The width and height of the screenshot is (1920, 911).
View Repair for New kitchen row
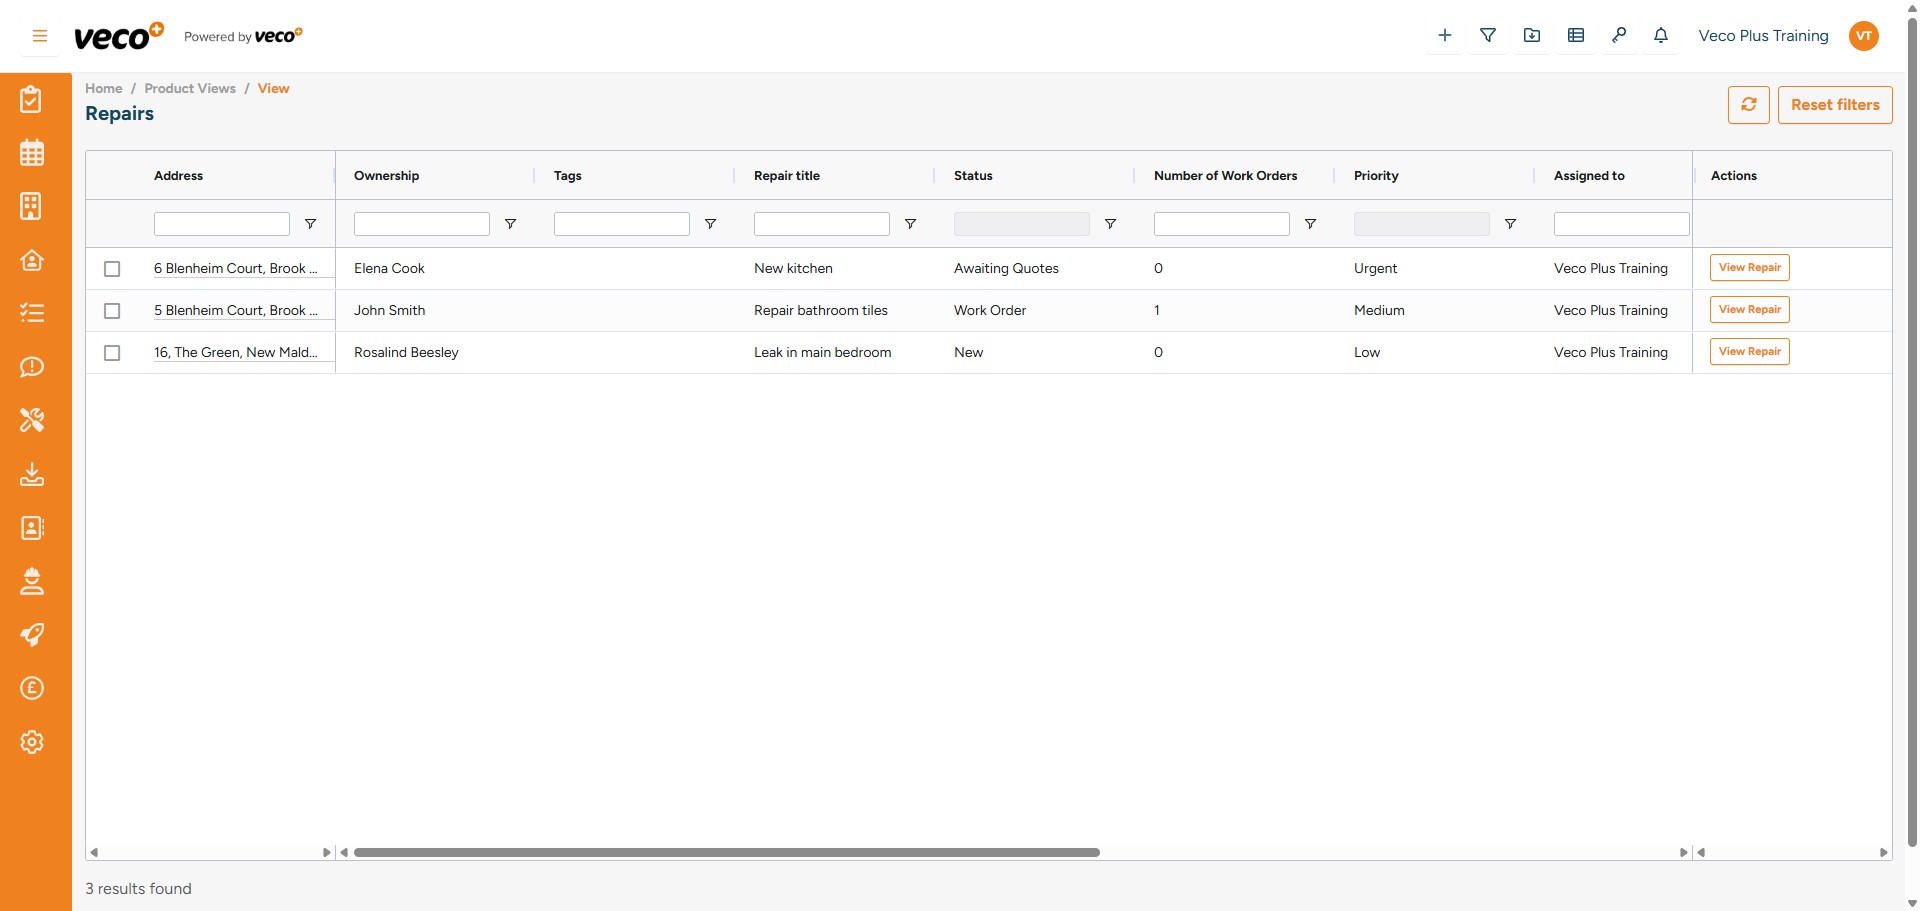point(1749,268)
